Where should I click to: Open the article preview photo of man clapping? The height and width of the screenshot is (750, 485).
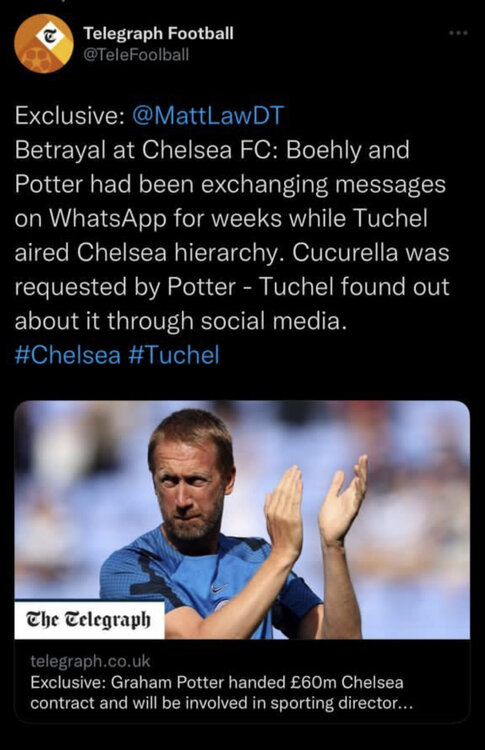(242, 520)
